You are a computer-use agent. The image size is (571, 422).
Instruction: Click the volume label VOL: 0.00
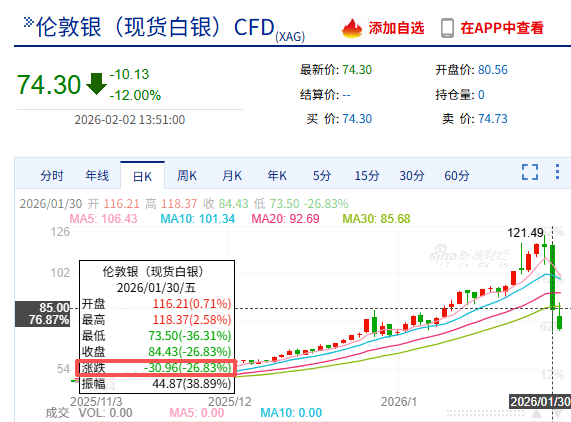point(106,413)
